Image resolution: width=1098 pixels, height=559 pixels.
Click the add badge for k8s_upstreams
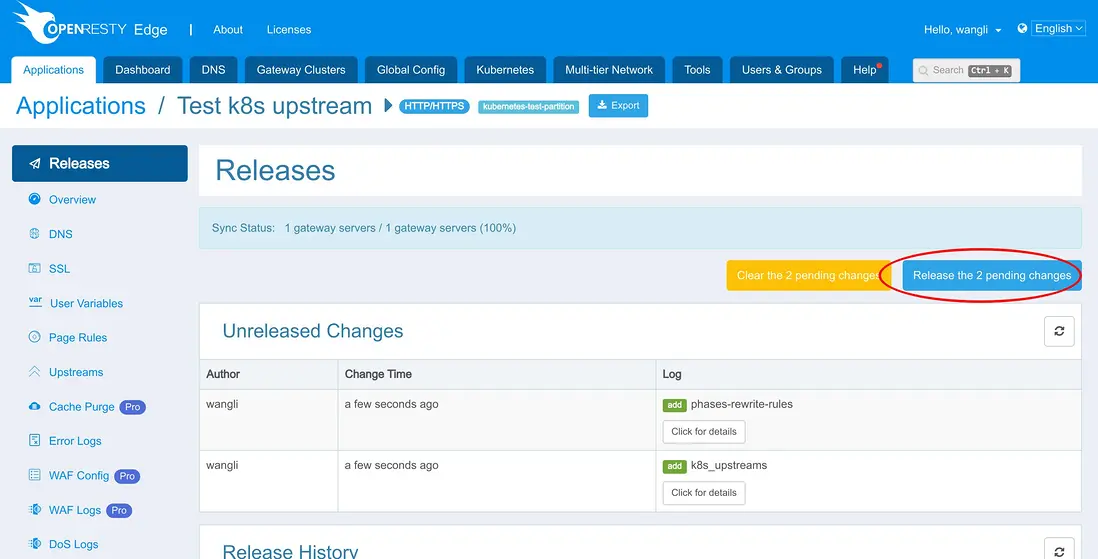[x=674, y=466]
